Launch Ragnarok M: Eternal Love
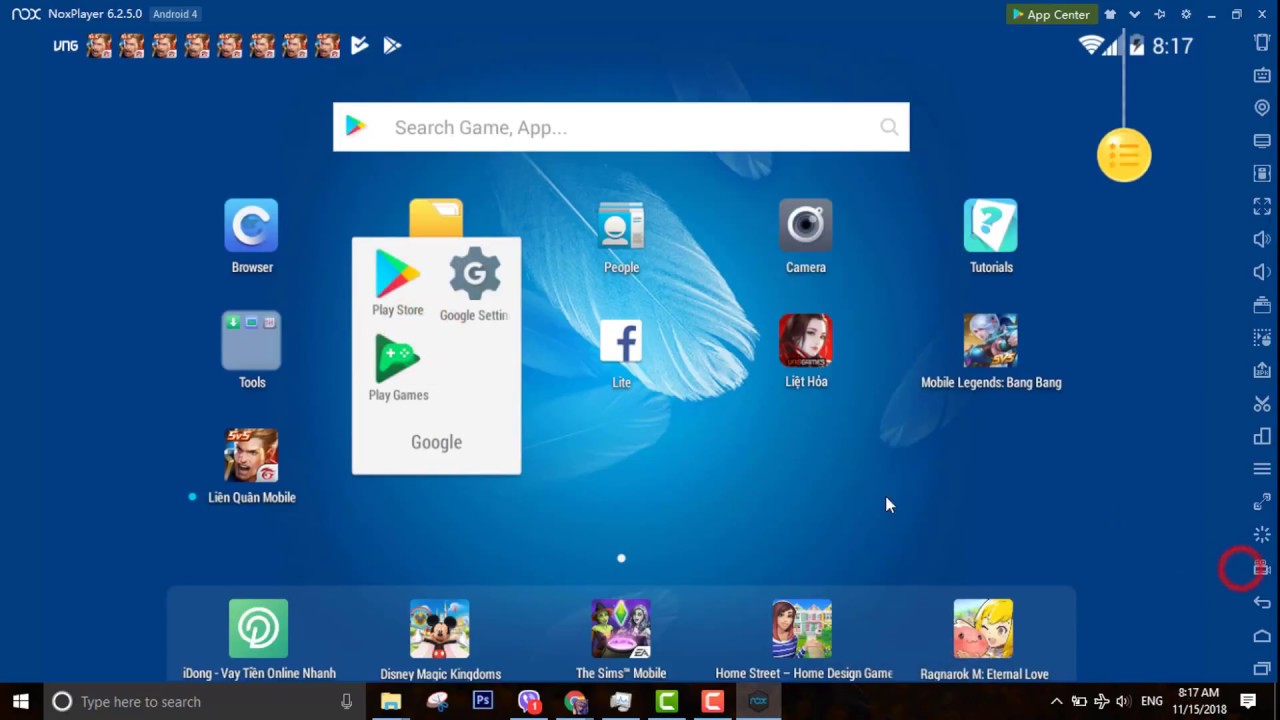 point(983,628)
